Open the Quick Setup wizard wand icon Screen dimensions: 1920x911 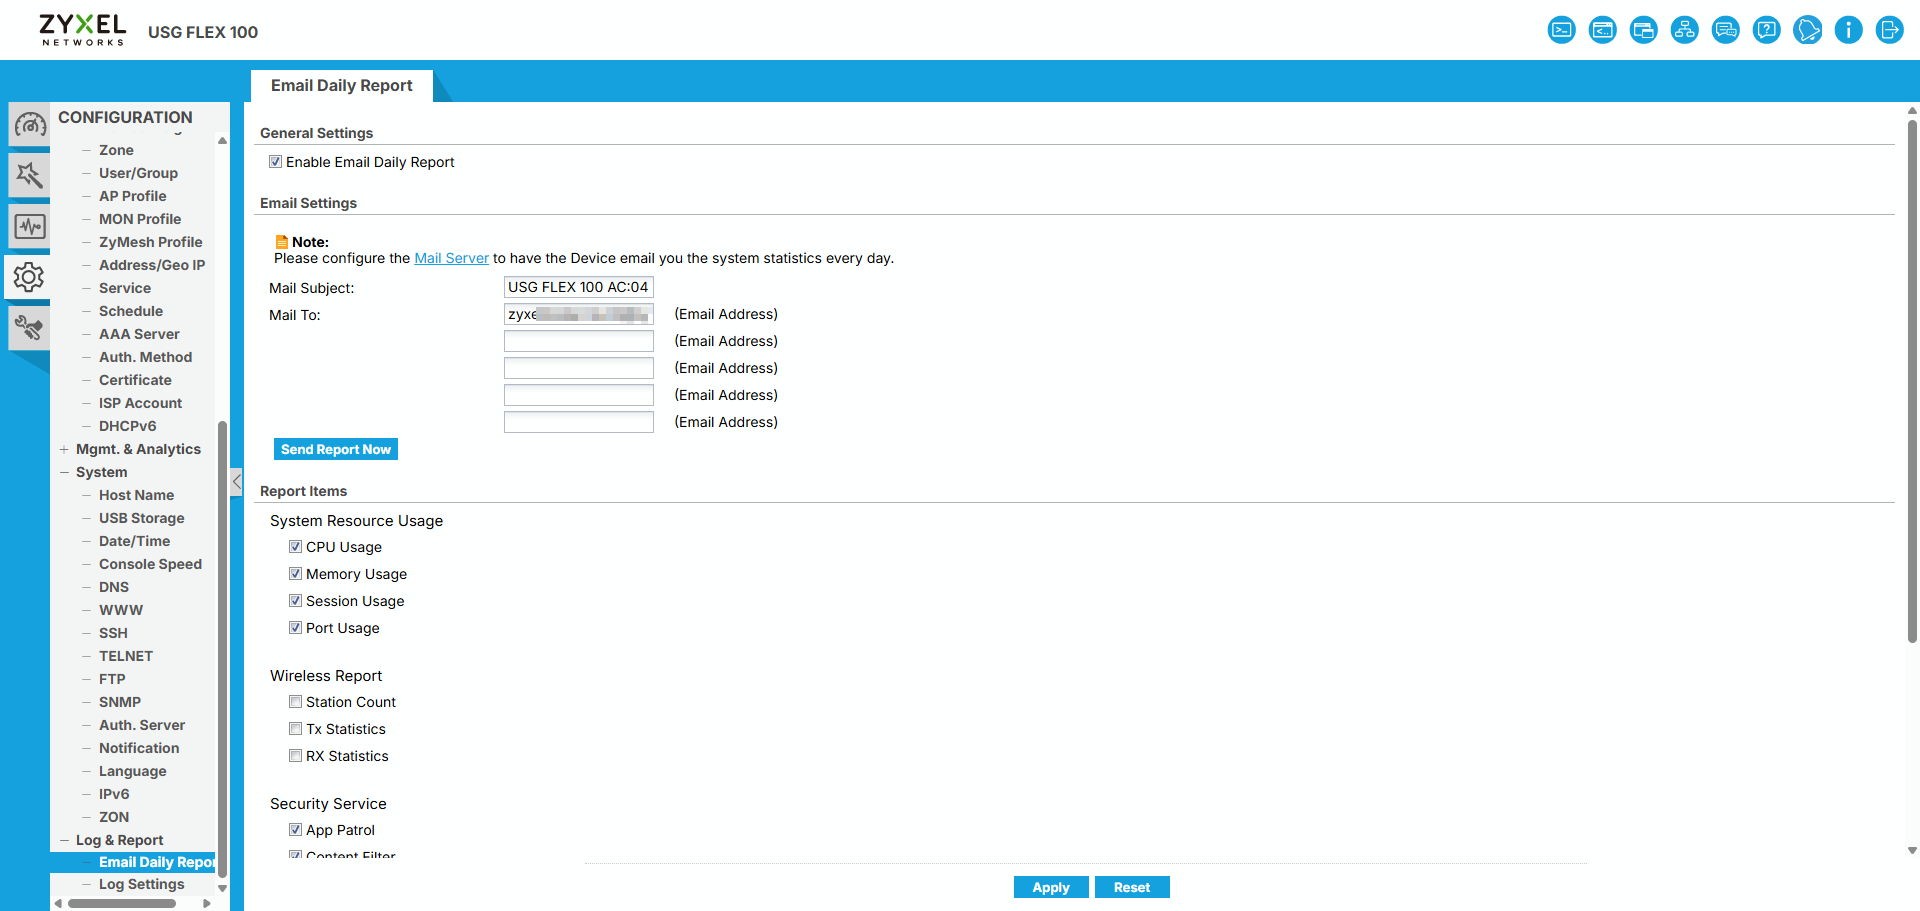[x=29, y=176]
